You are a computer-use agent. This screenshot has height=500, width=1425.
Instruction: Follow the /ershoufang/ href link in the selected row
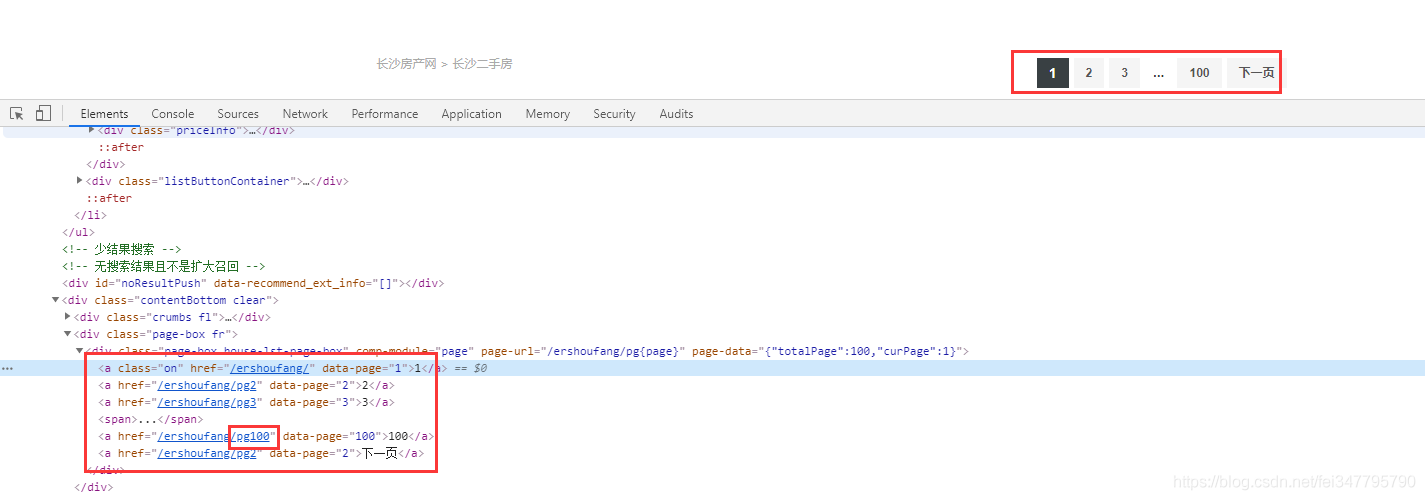[x=269, y=368]
